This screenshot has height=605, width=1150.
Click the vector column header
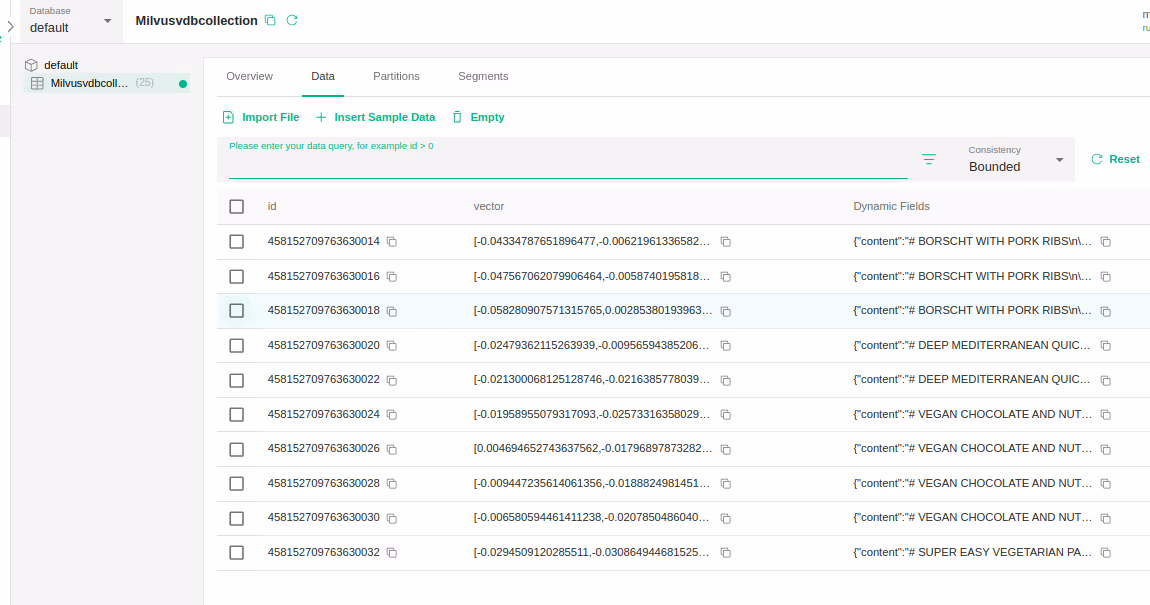[488, 207]
